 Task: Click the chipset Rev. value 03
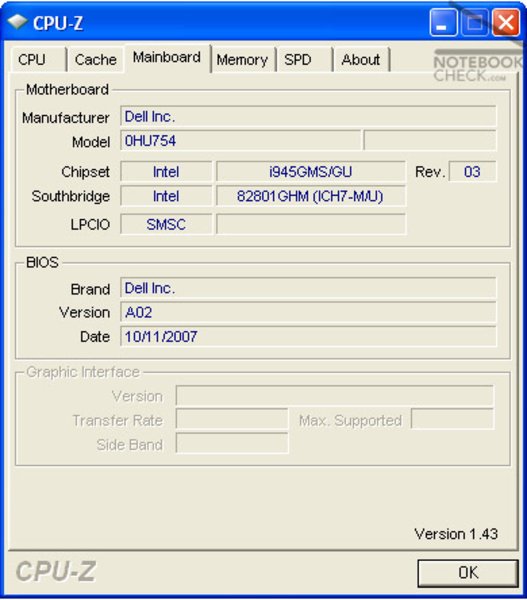472,171
